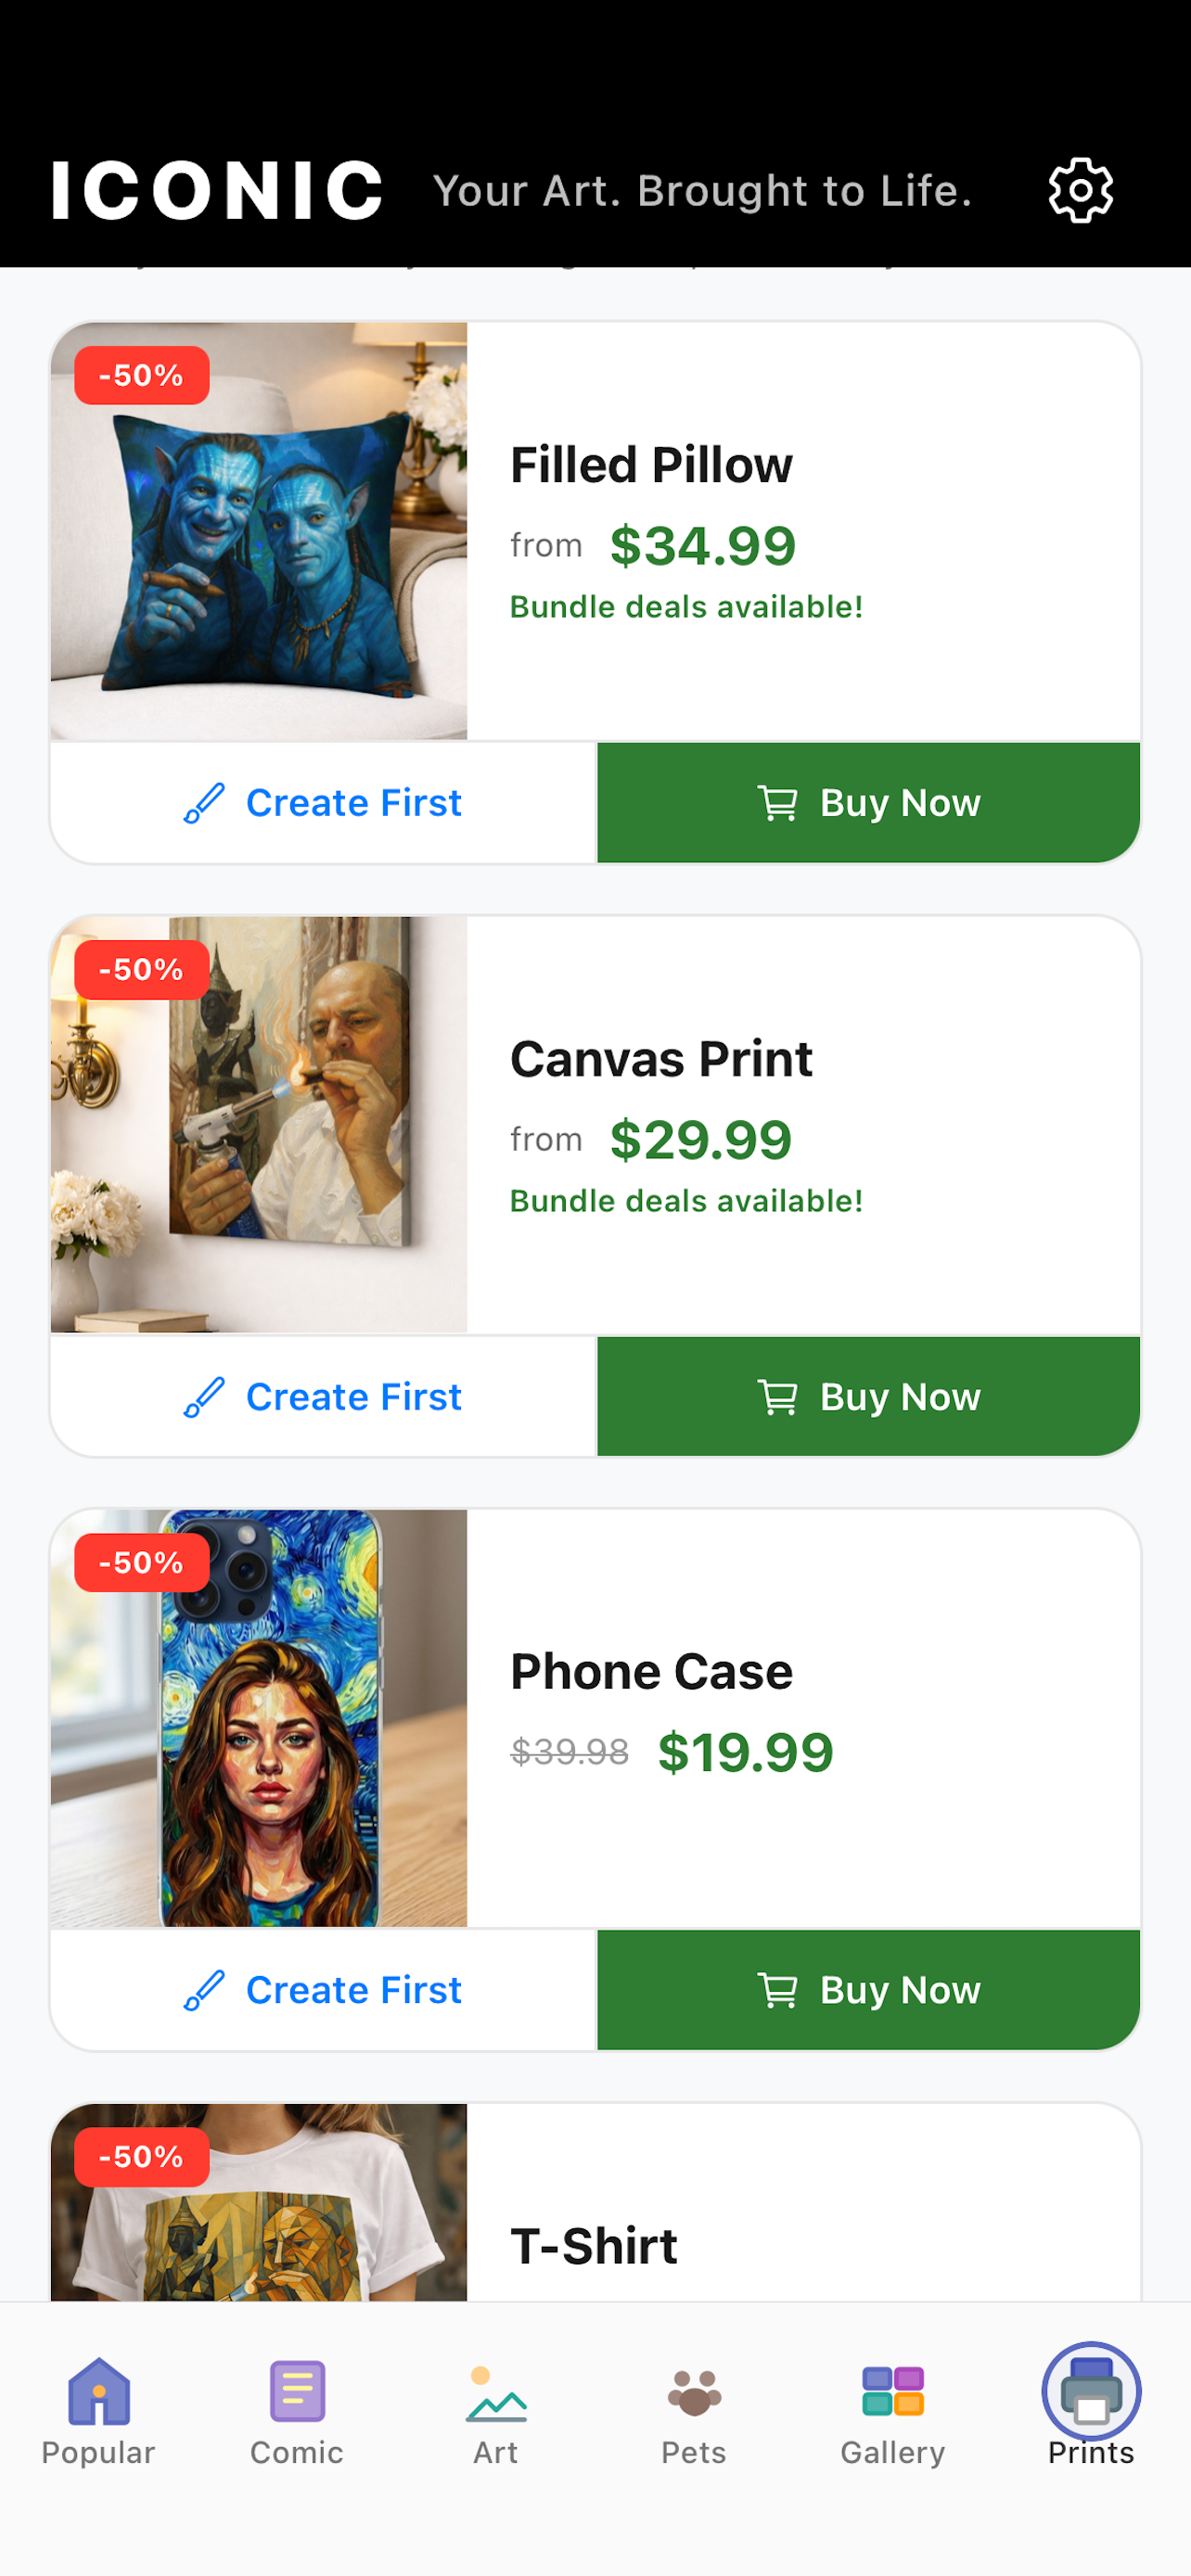Open settings via the gear icon
The width and height of the screenshot is (1191, 2576).
pos(1080,190)
